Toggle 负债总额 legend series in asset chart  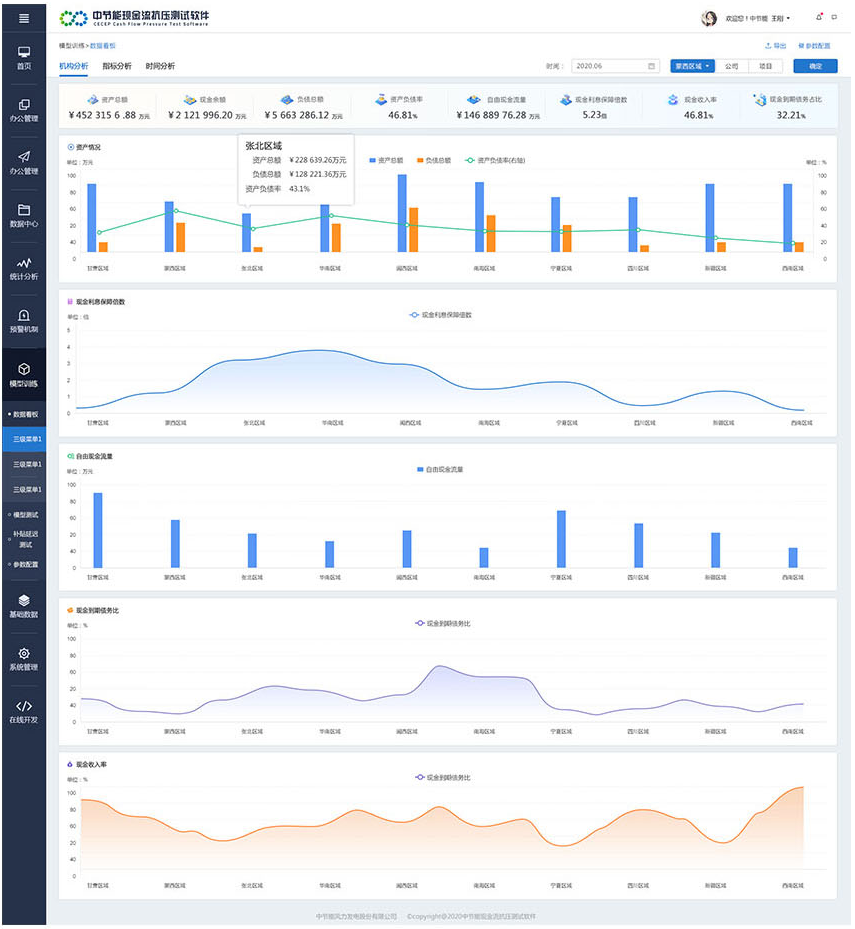[433, 160]
